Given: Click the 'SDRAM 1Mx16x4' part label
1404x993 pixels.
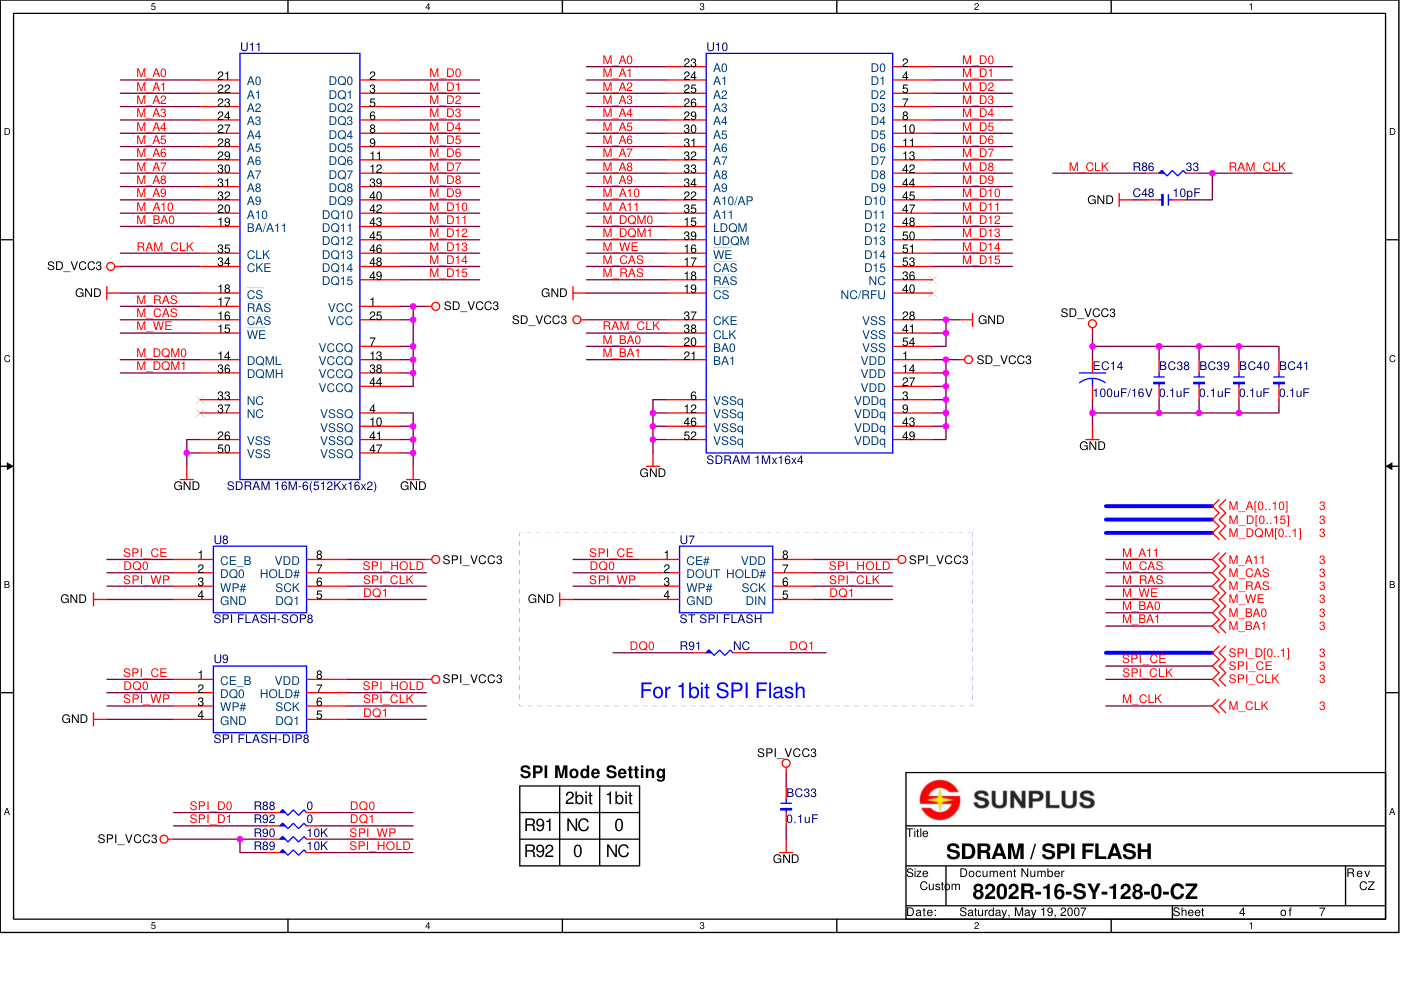Looking at the screenshot, I should click(x=755, y=460).
